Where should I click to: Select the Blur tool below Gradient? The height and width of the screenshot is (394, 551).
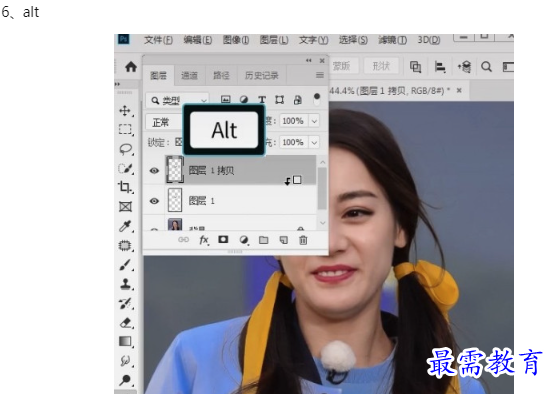click(x=125, y=361)
